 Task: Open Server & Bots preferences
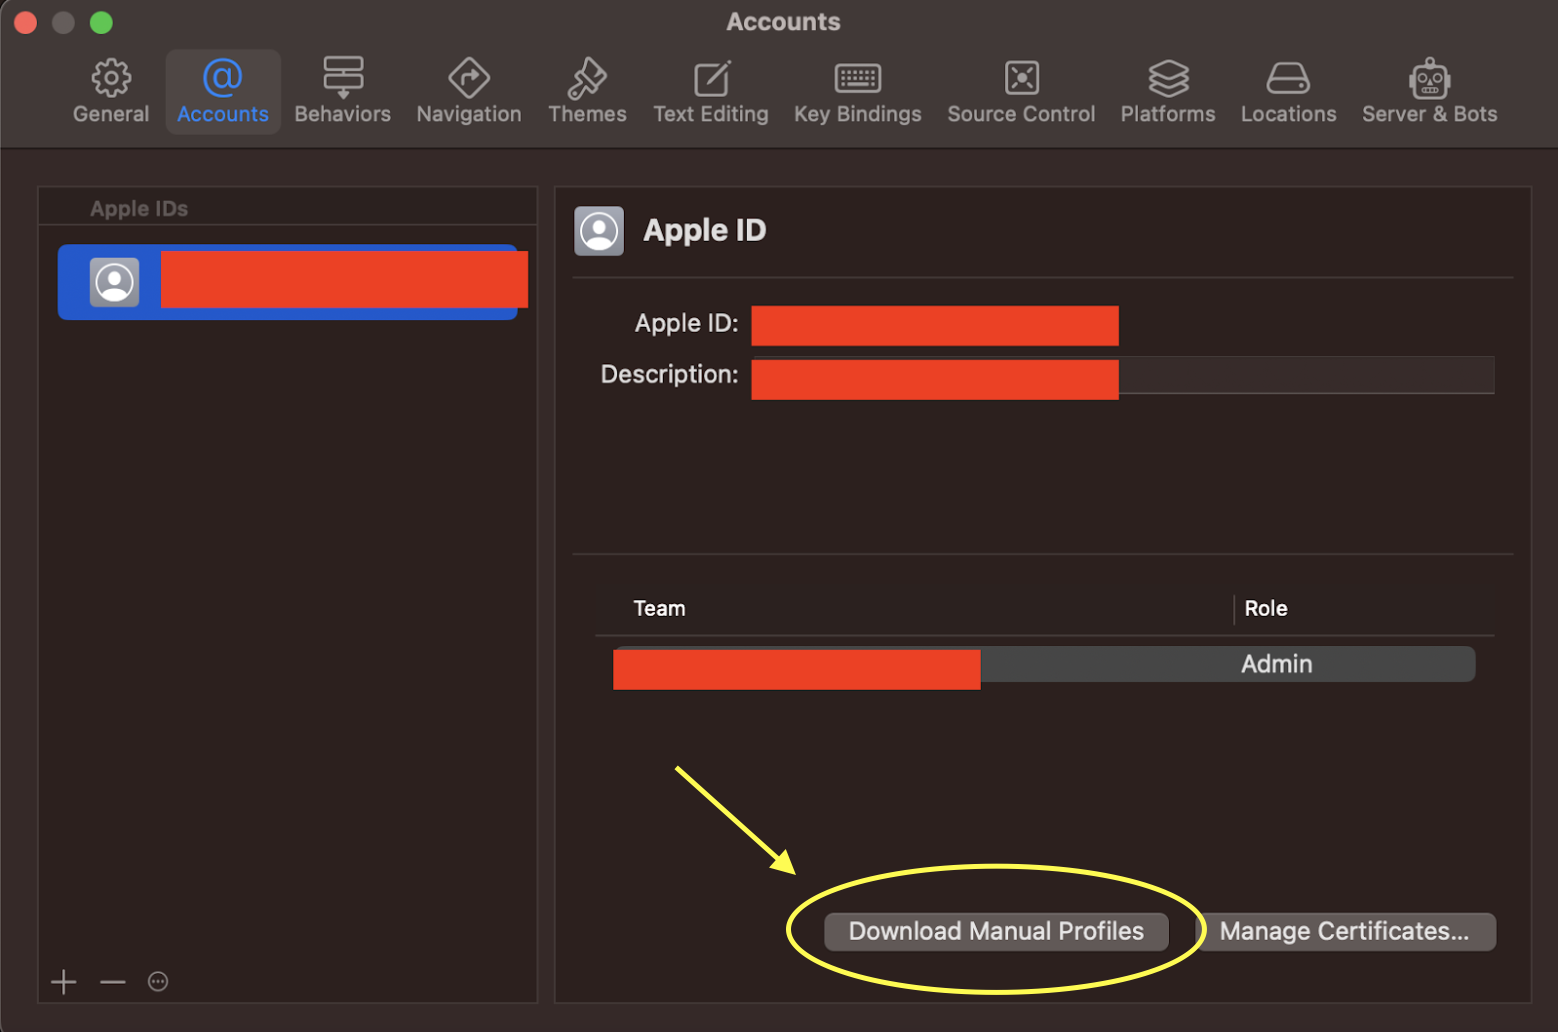[1429, 92]
